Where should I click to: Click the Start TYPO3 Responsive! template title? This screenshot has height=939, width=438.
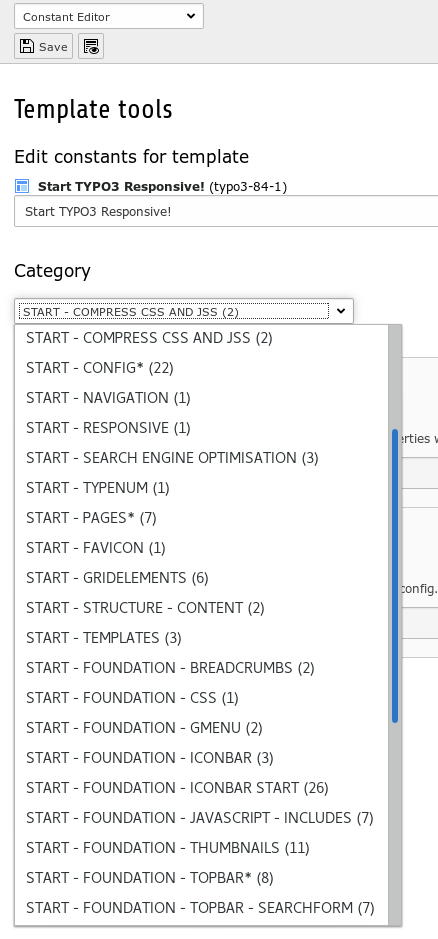121,186
